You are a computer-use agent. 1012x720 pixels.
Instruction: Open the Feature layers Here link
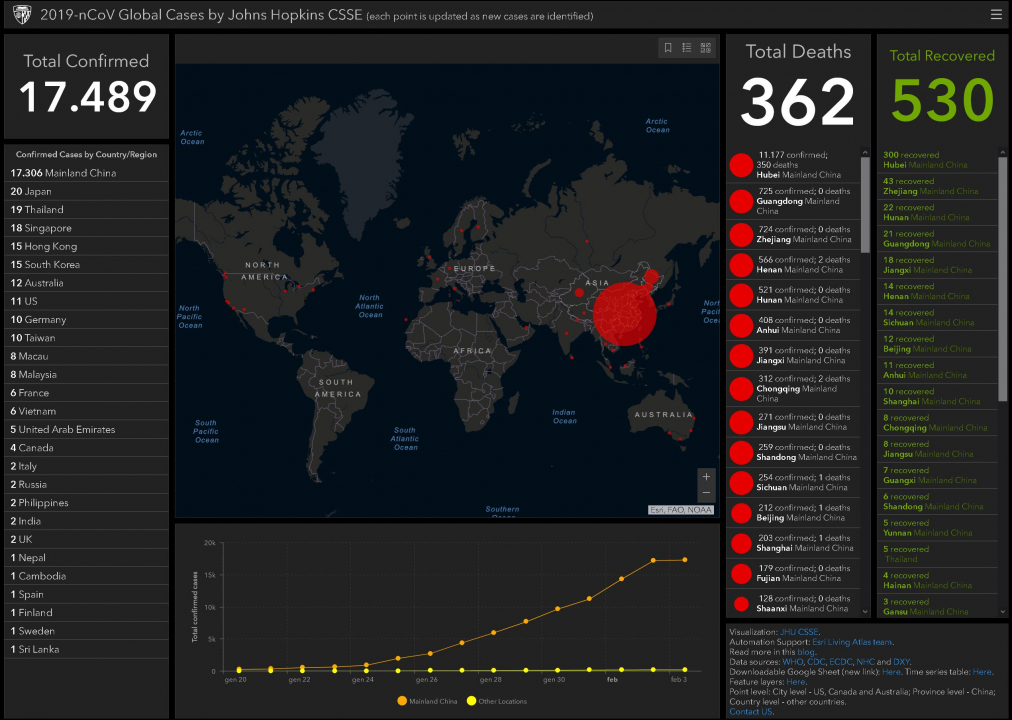[x=795, y=682]
